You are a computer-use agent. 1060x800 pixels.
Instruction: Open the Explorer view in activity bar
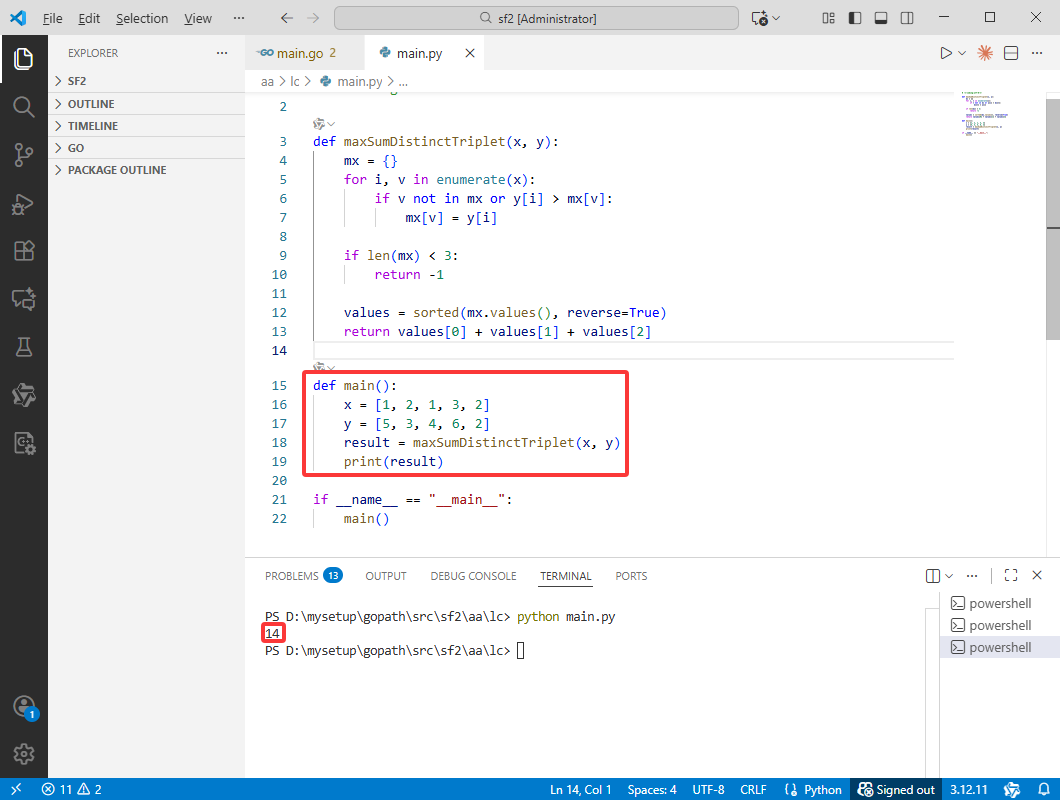click(x=24, y=59)
